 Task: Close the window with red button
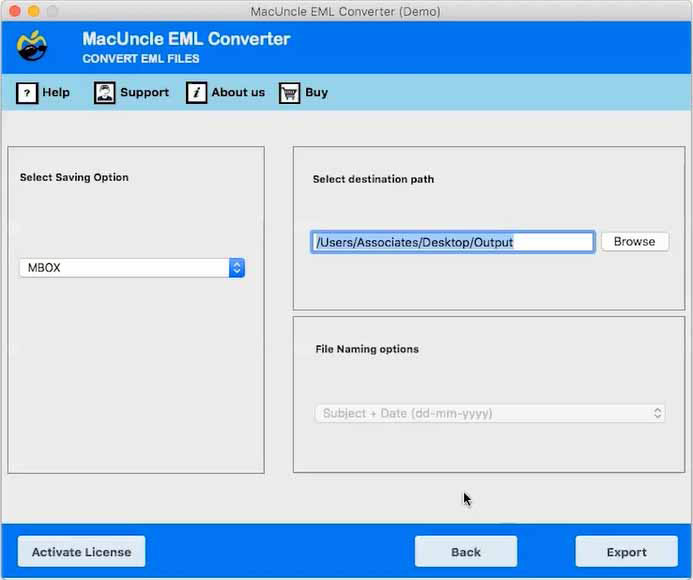pos(15,11)
